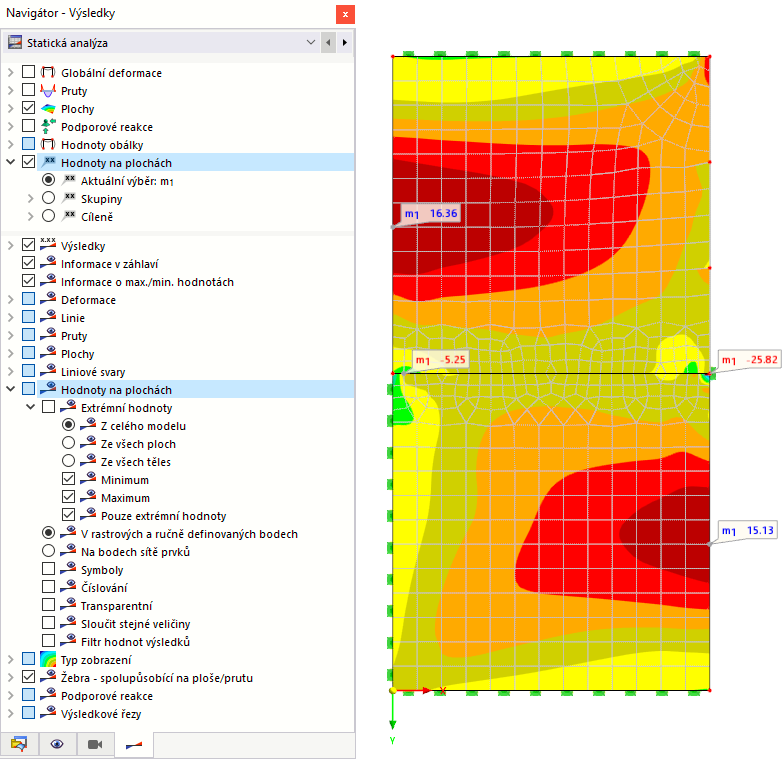Image resolution: width=782 pixels, height=759 pixels.
Task: Uncheck the Maximum checkbox
Action: pyautogui.click(x=68, y=497)
